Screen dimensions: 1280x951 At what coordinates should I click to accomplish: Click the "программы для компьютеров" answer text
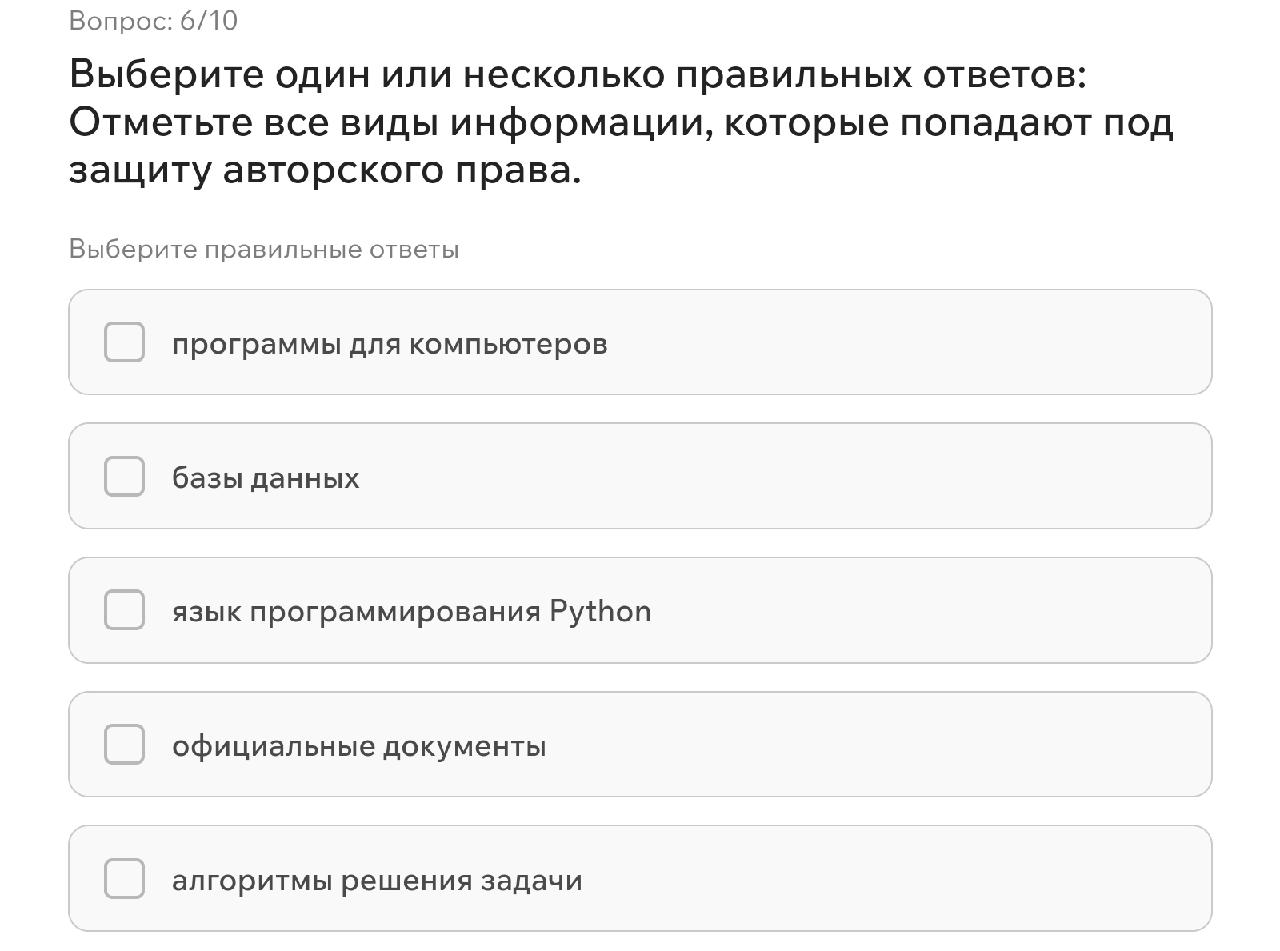[389, 344]
